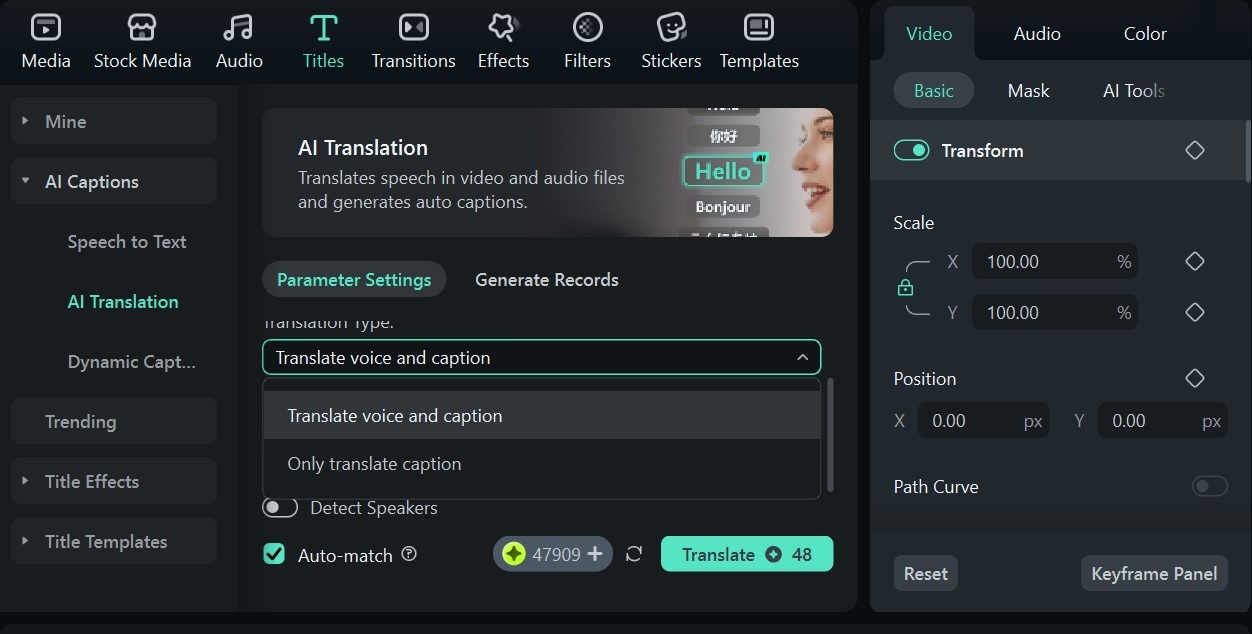Click the Position Y value field

coord(1163,421)
